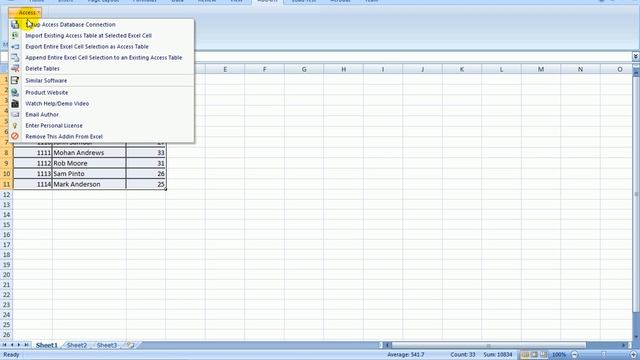Click the horizontal scrollbar thumb
Screen dimensions: 640x360
tap(488, 345)
